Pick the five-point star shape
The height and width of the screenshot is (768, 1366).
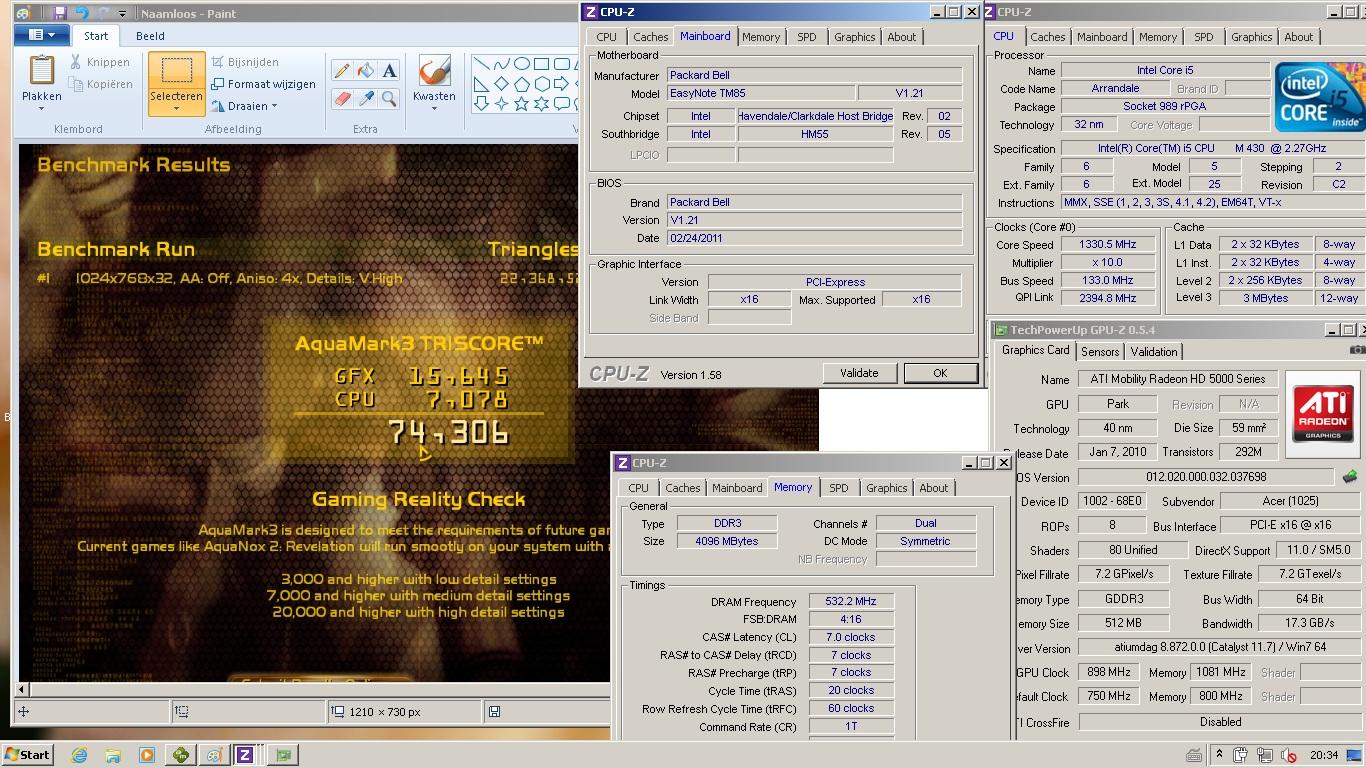coord(522,104)
